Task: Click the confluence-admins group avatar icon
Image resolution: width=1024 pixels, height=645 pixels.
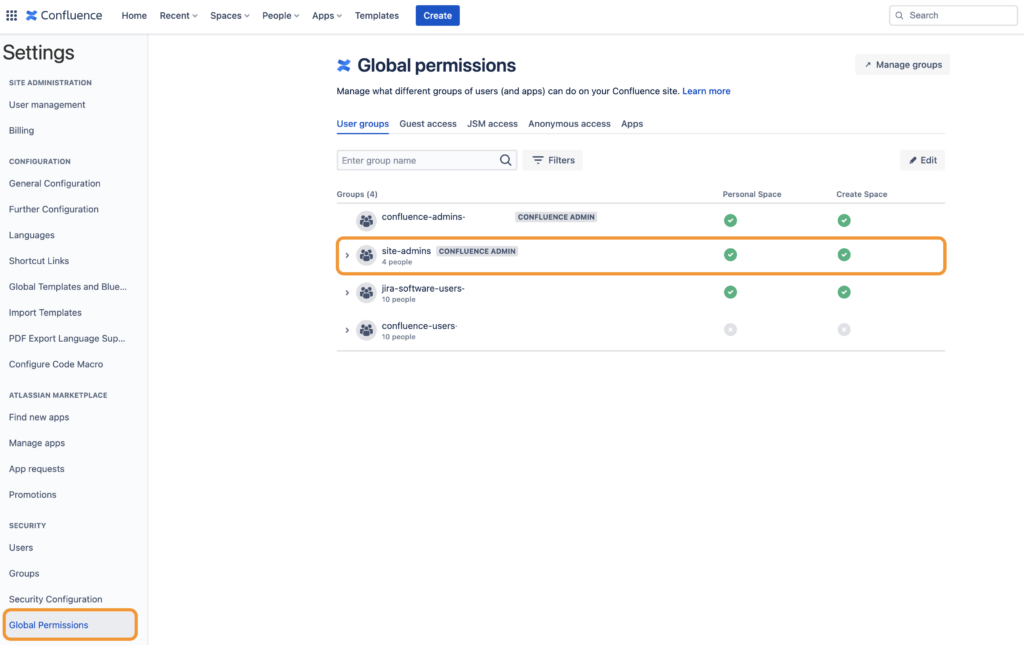Action: [366, 221]
